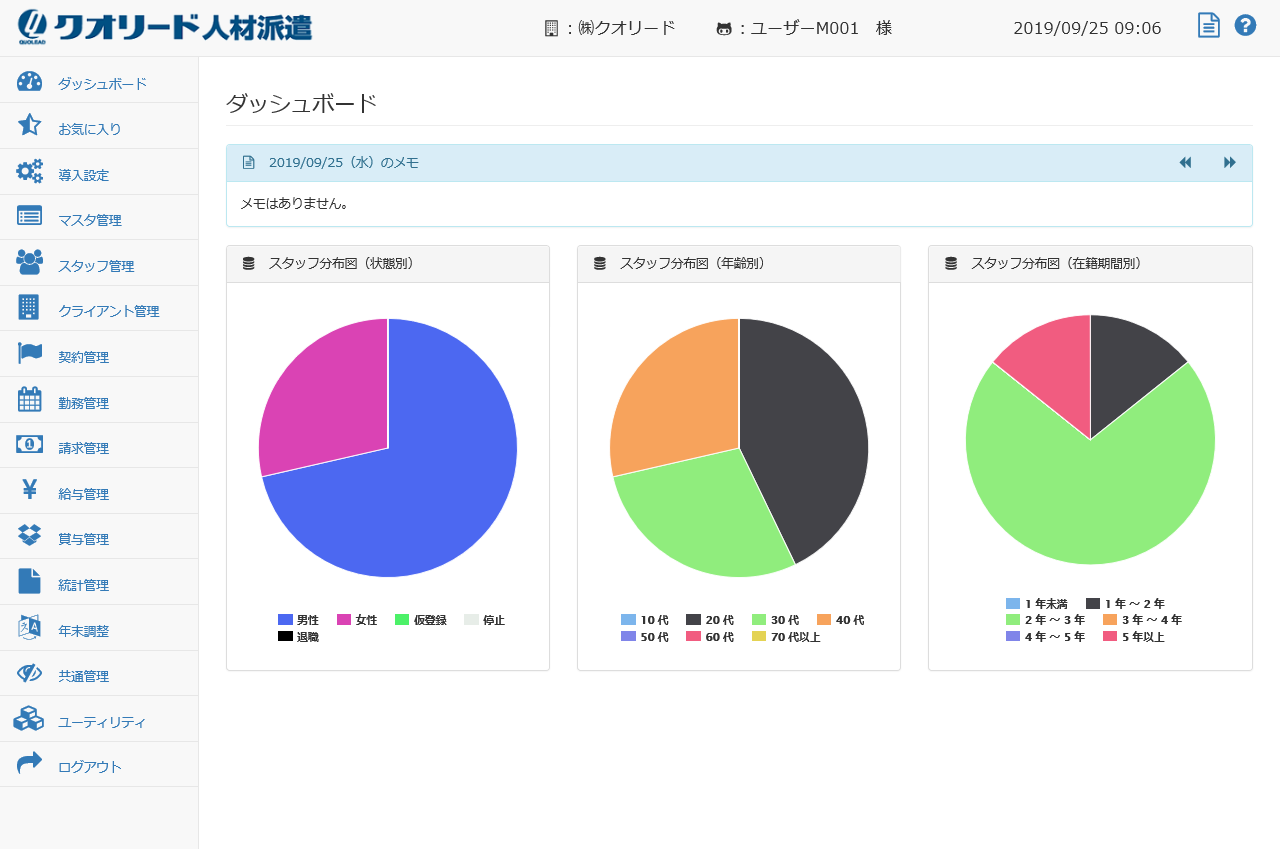
Task: Click the クオリード人材派遣 logo
Action: coord(165,27)
